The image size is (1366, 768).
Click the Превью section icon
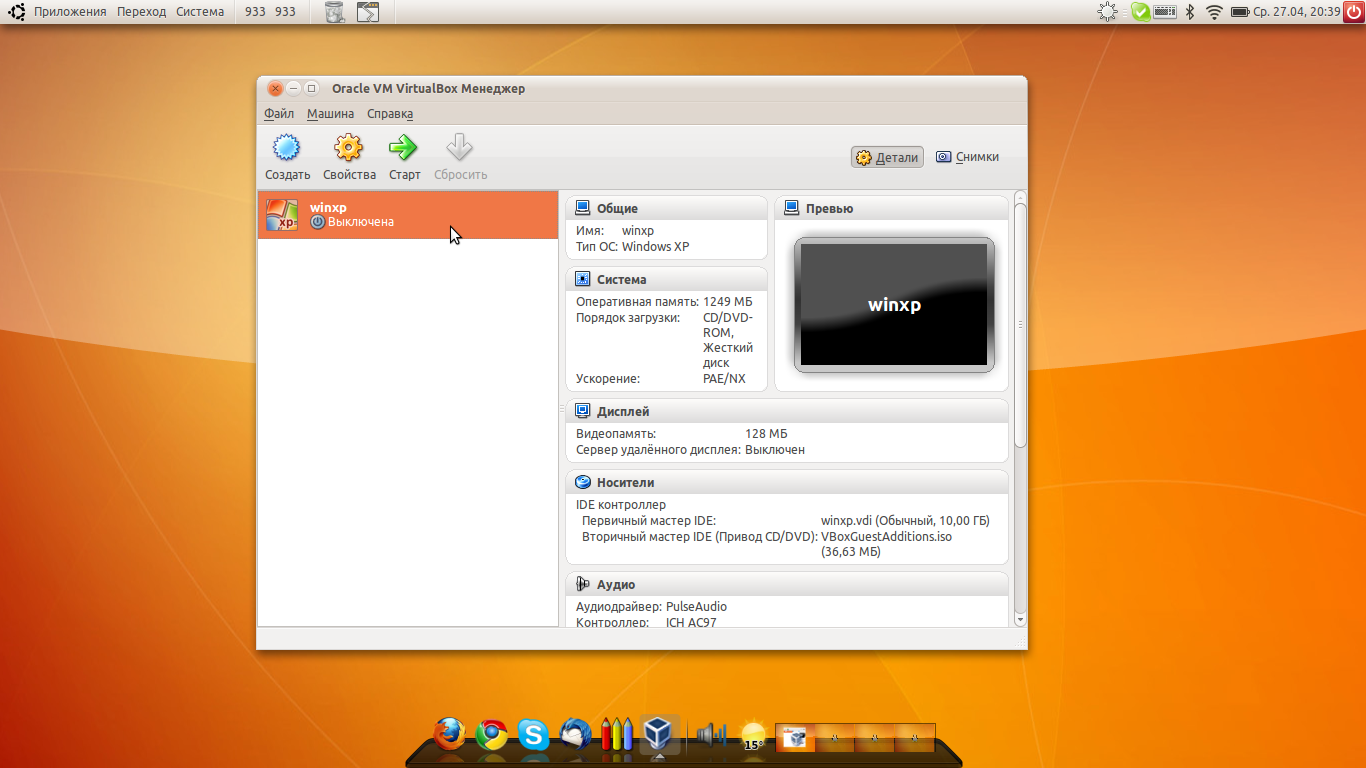pyautogui.click(x=792, y=208)
